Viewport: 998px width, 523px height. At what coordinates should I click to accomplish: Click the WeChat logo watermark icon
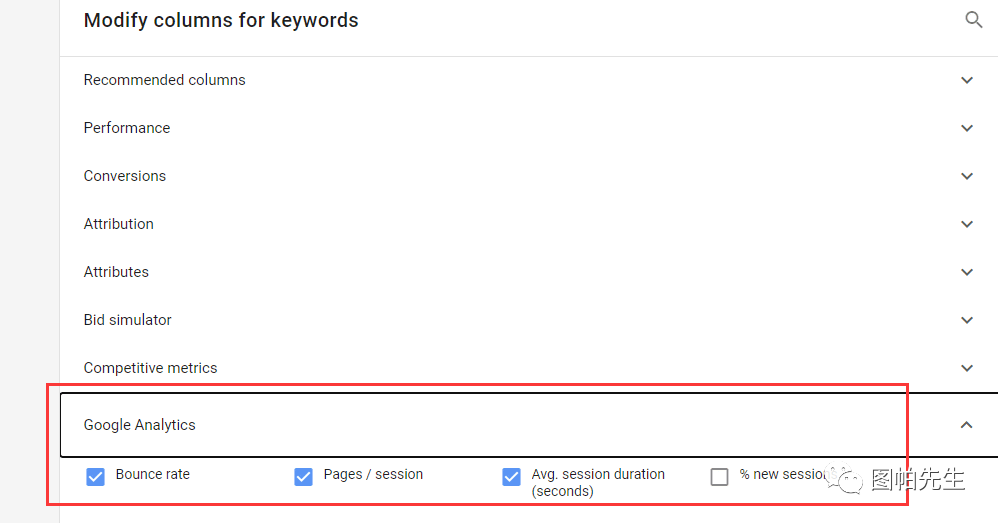click(845, 480)
